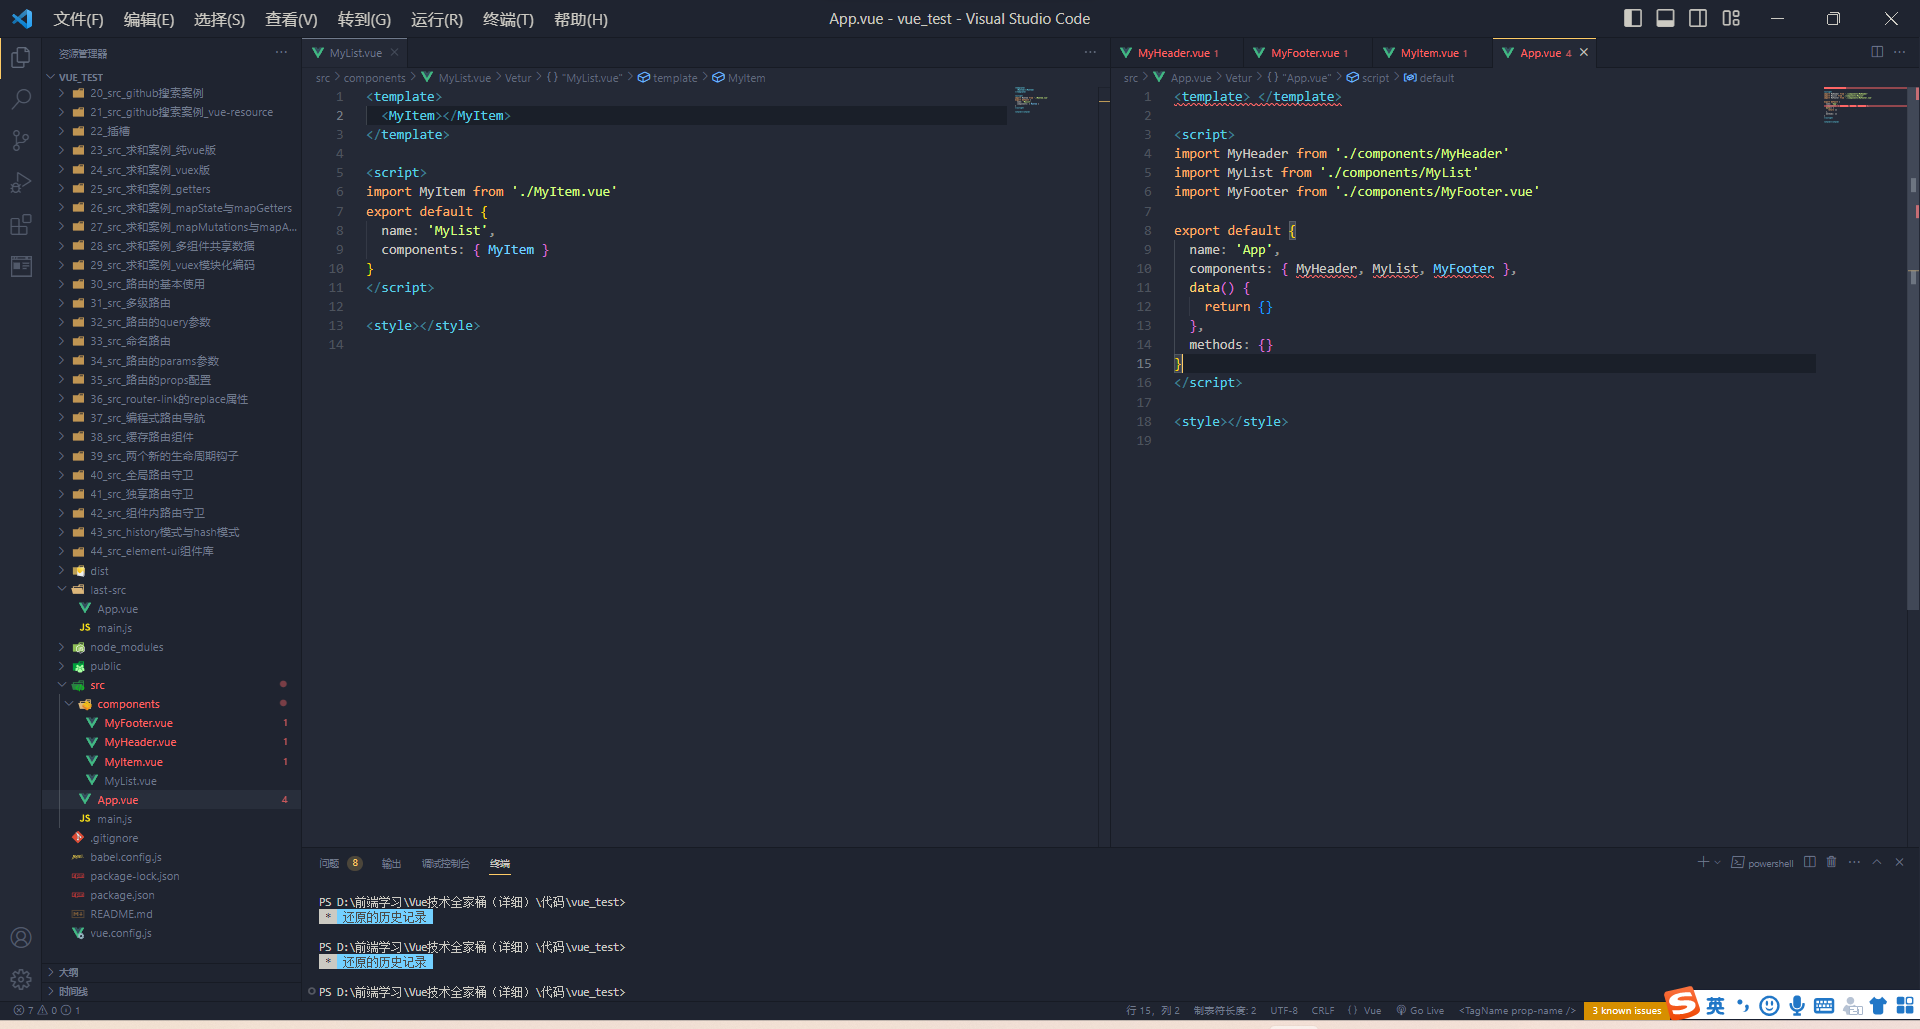Expand the dist folder
Screen dimensions: 1920x1029
62,571
